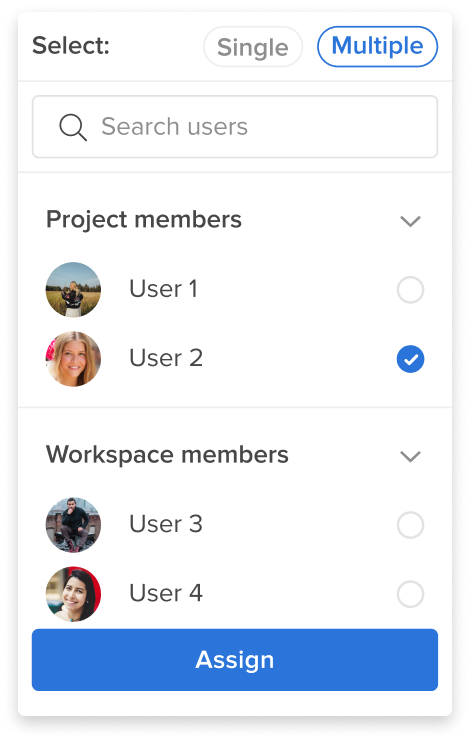This screenshot has height=740, width=470.
Task: Click the Assign button
Action: (x=235, y=659)
